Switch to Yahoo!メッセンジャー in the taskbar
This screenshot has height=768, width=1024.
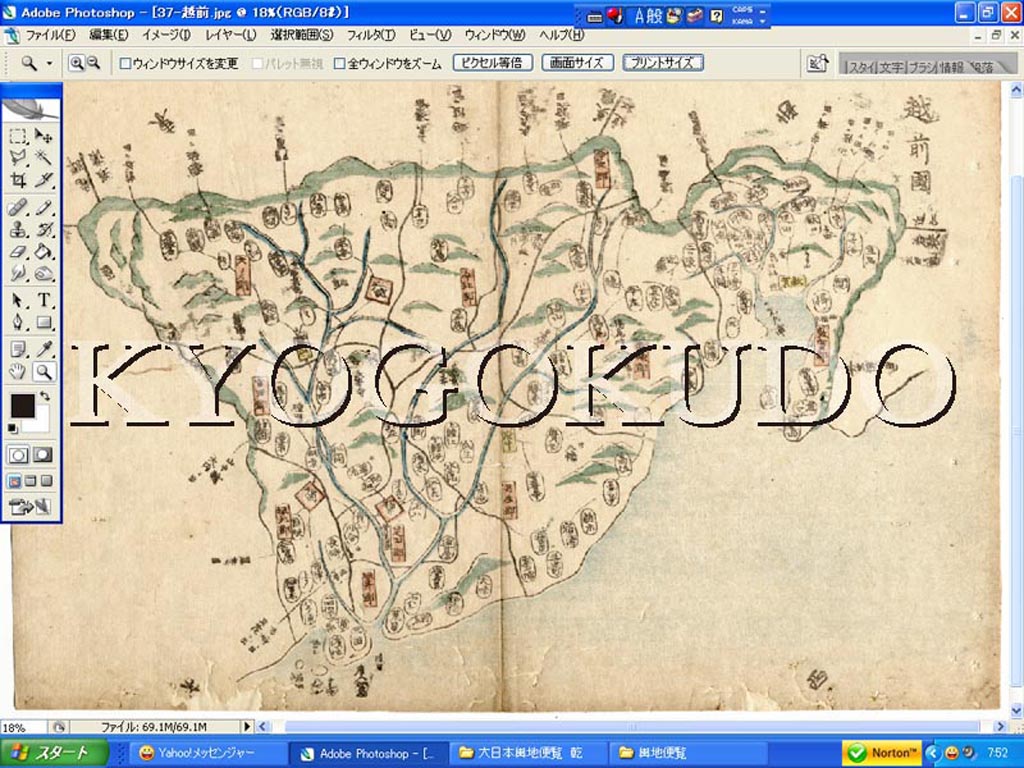pos(207,753)
